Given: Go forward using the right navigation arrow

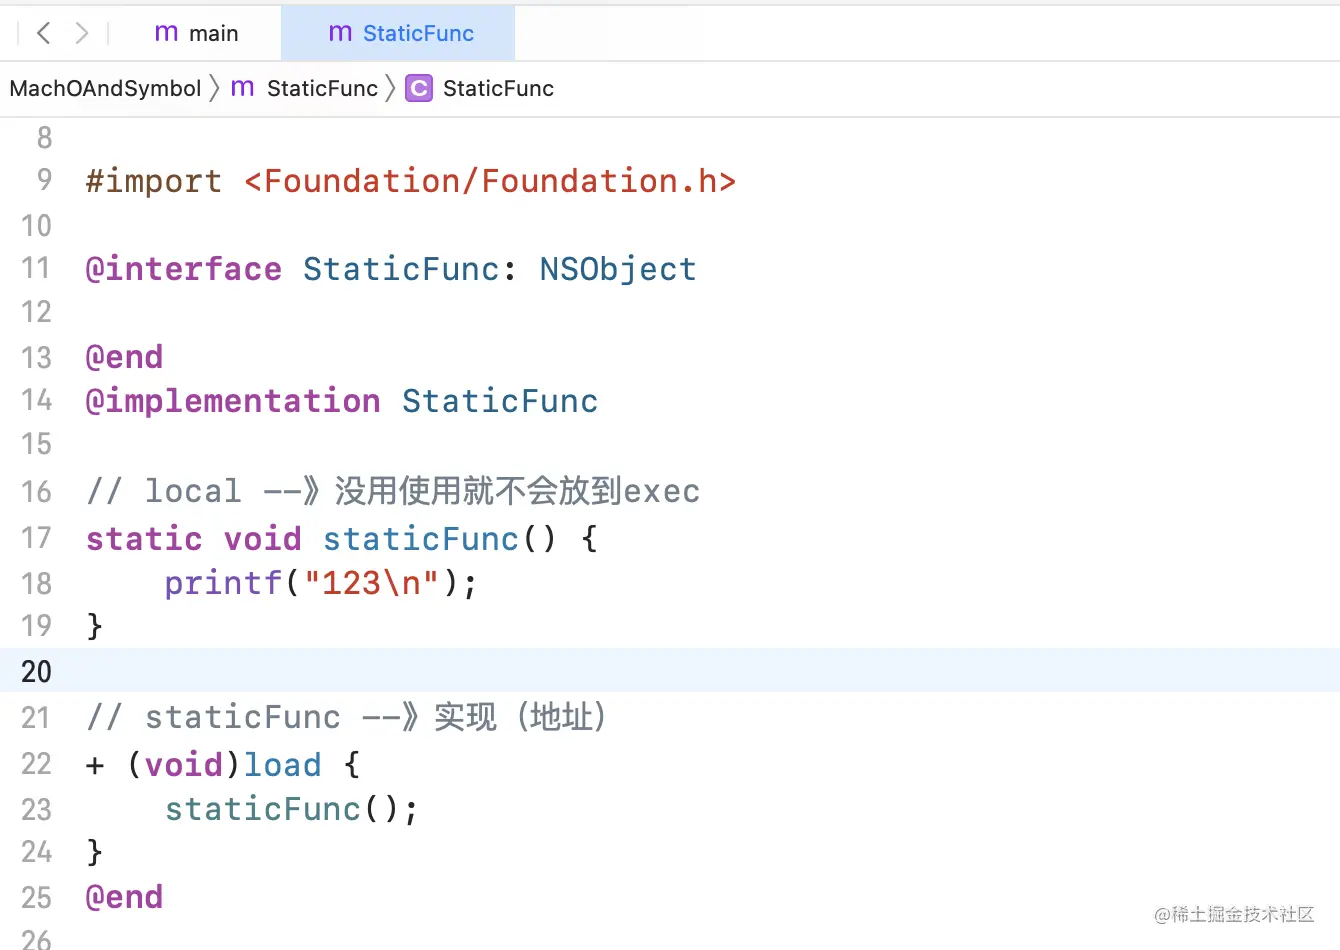Looking at the screenshot, I should tap(82, 33).
